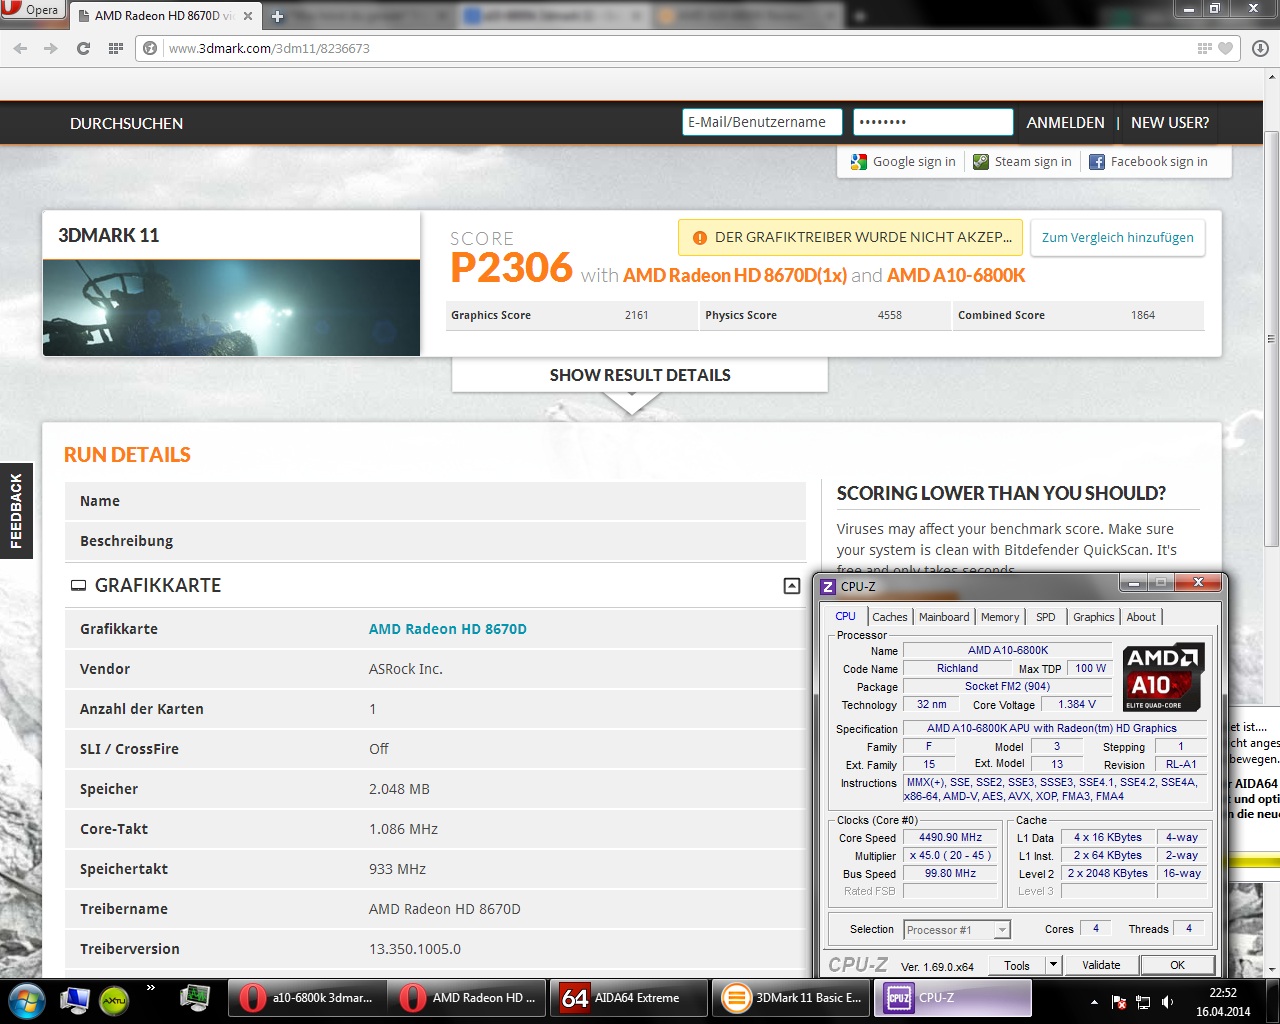This screenshot has height=1024, width=1280.
Task: Open network tray icon
Action: click(1143, 1002)
